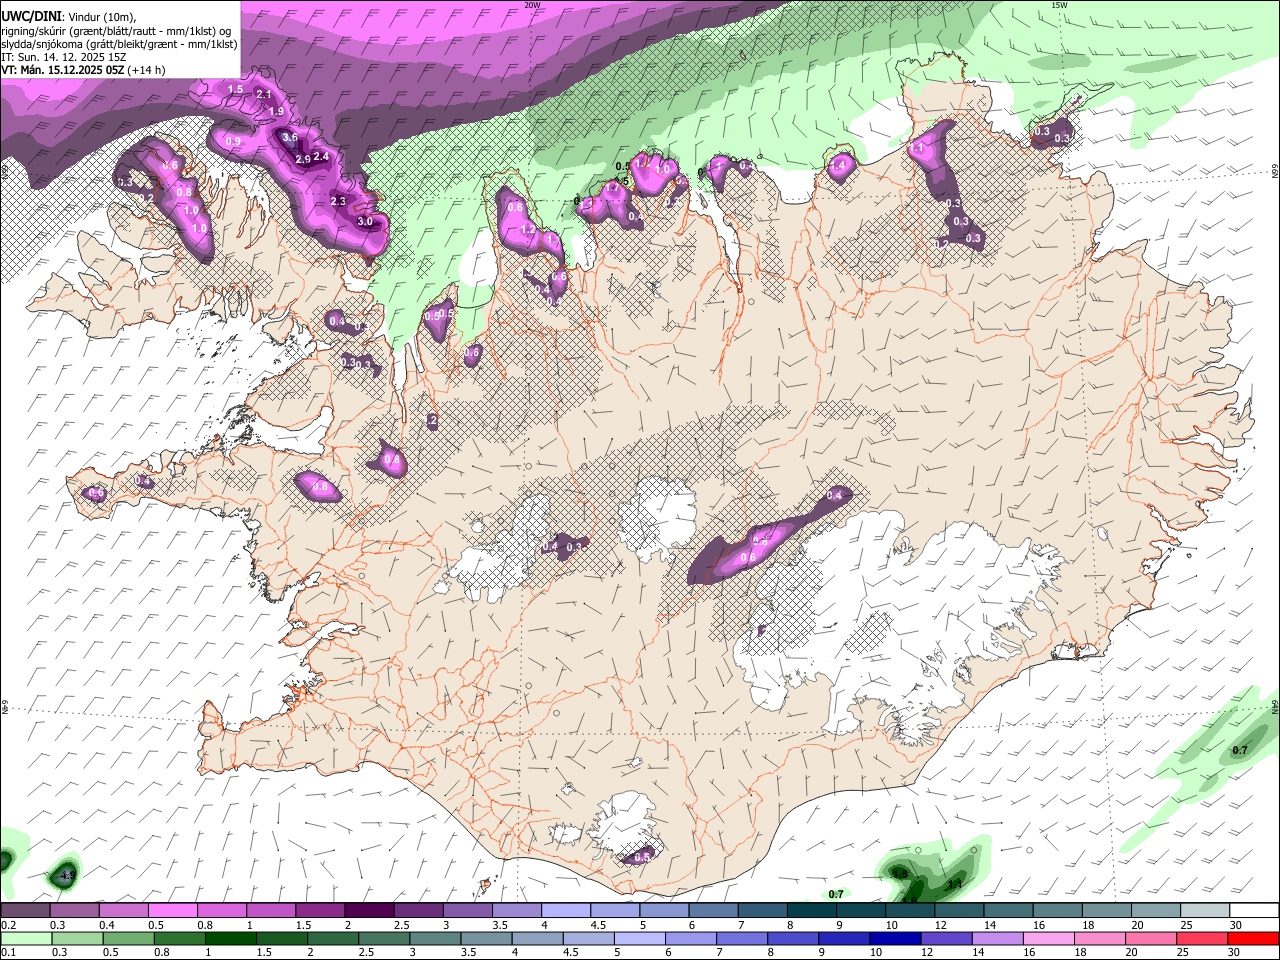Click the 3.0 snowfall value on the map
The width and height of the screenshot is (1280, 960).
(x=365, y=221)
